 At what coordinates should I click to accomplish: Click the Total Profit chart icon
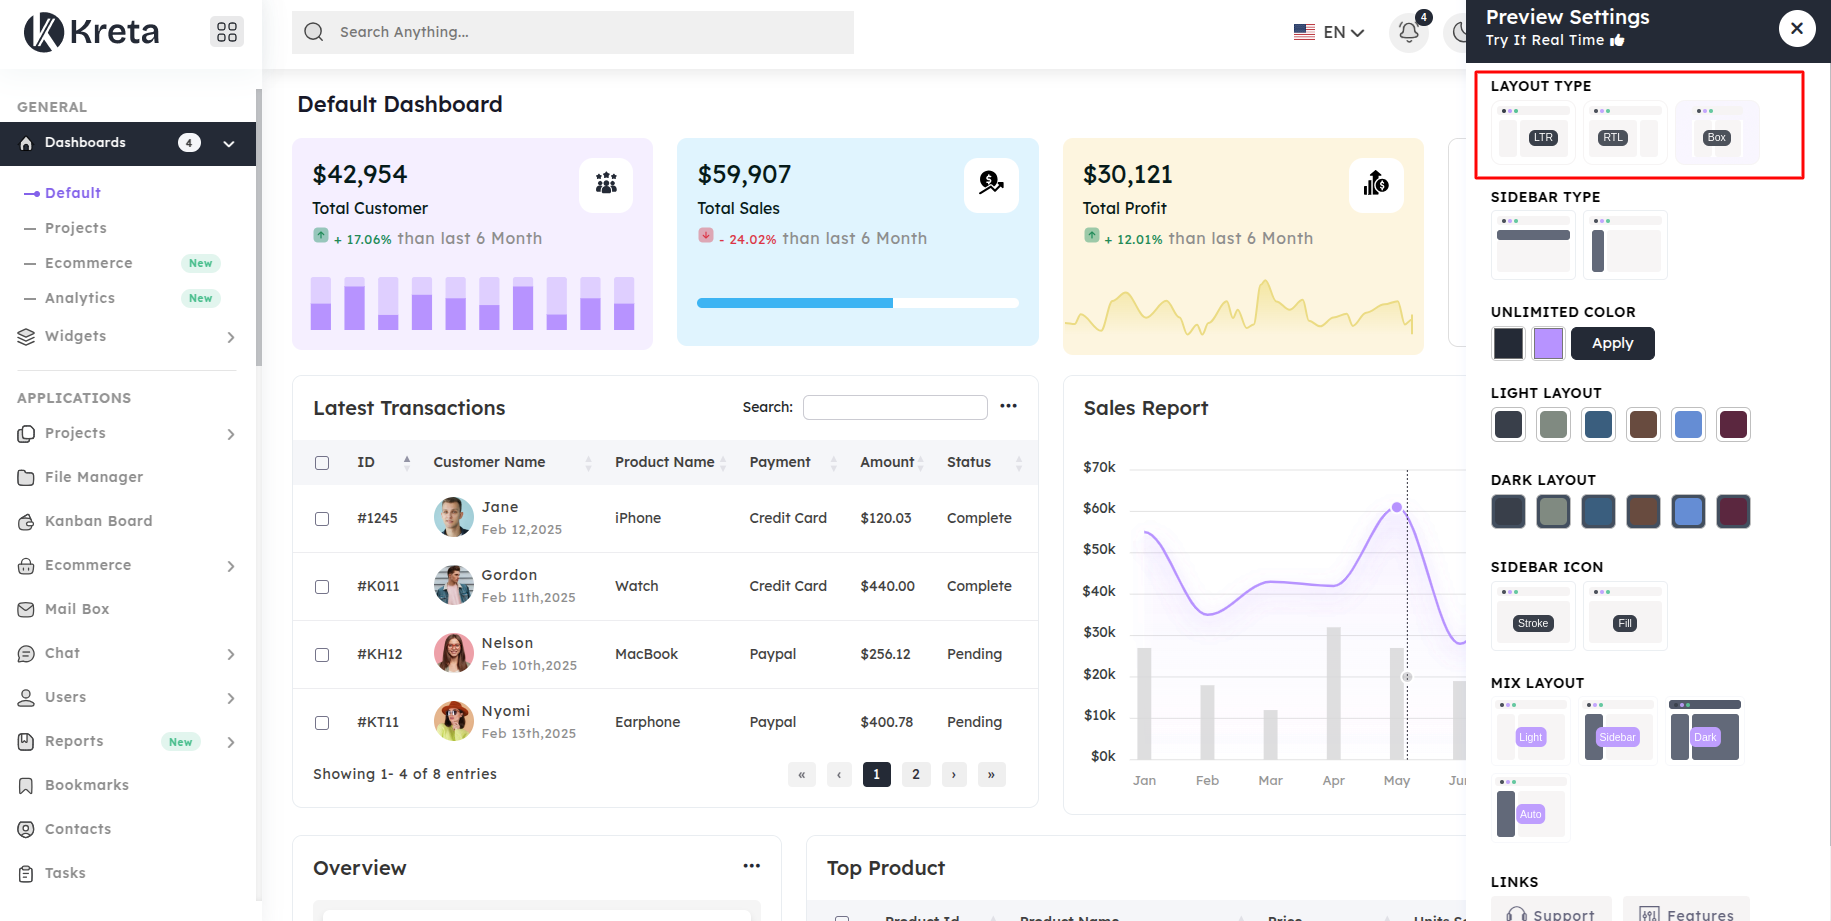[1375, 184]
